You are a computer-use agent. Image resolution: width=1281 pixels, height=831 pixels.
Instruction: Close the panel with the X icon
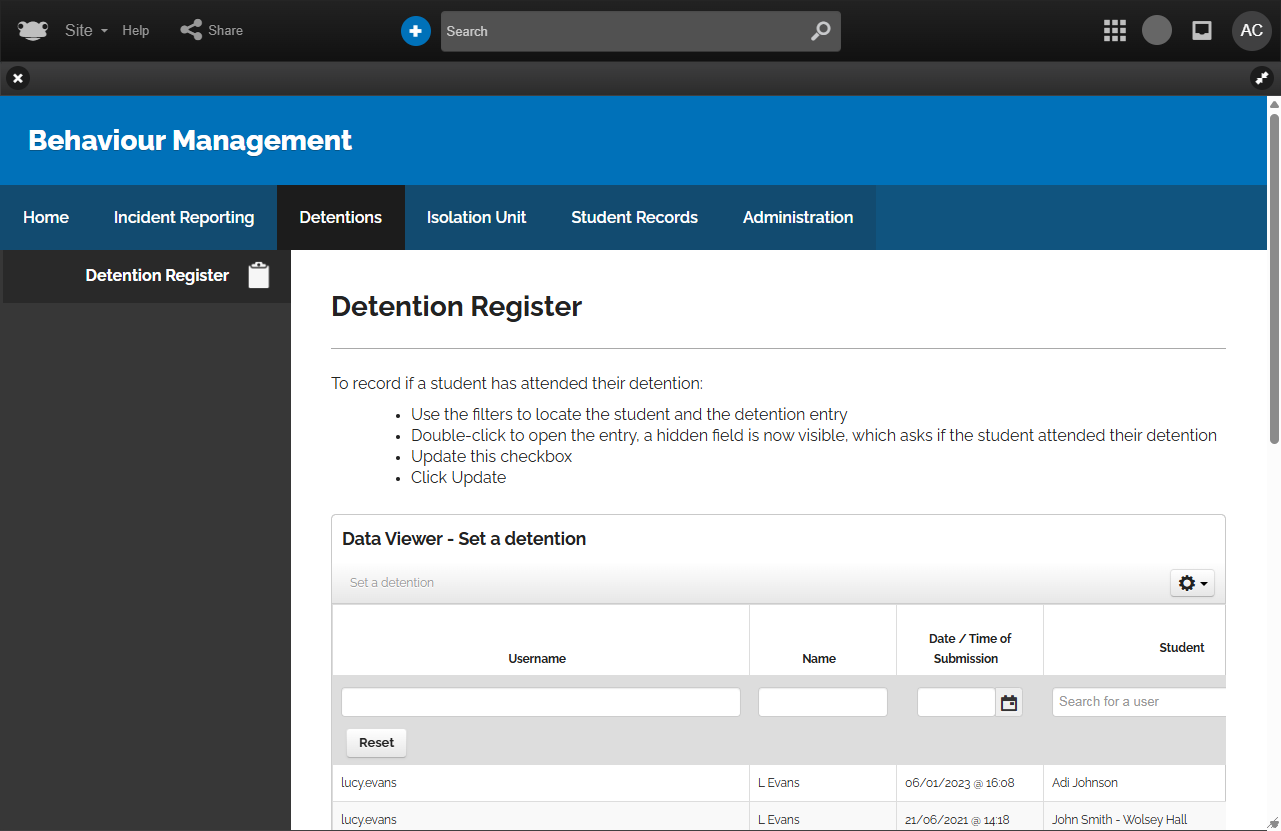pos(18,78)
